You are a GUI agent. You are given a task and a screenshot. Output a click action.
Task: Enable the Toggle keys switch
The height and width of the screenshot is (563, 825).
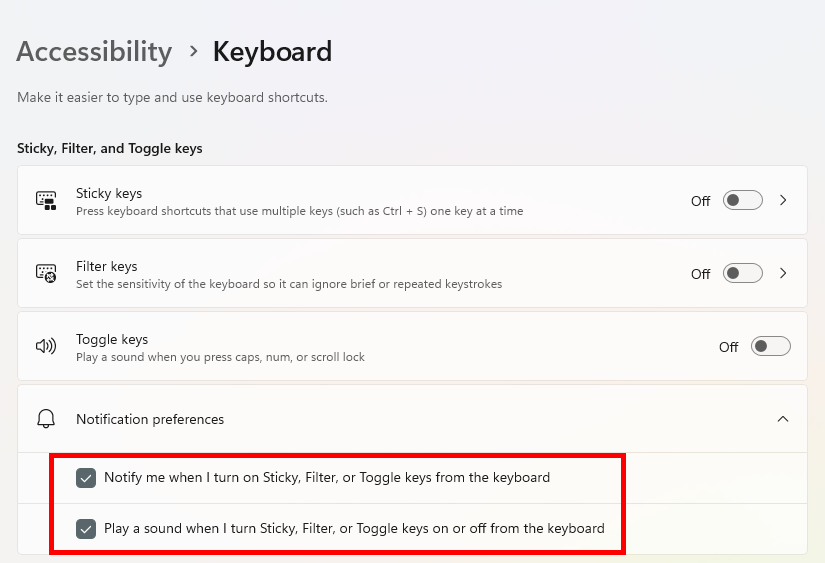(770, 346)
